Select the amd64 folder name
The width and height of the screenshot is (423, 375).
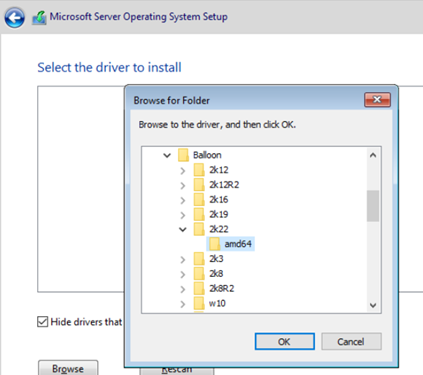238,244
